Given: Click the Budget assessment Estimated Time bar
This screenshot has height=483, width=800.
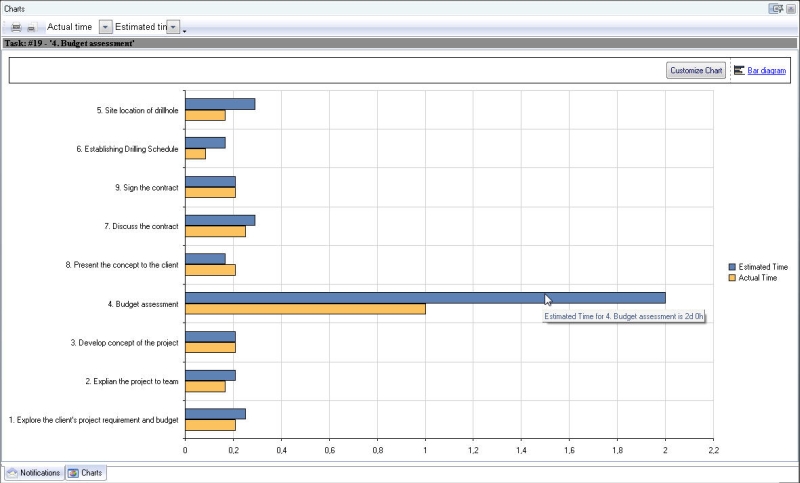Looking at the screenshot, I should [x=425, y=298].
